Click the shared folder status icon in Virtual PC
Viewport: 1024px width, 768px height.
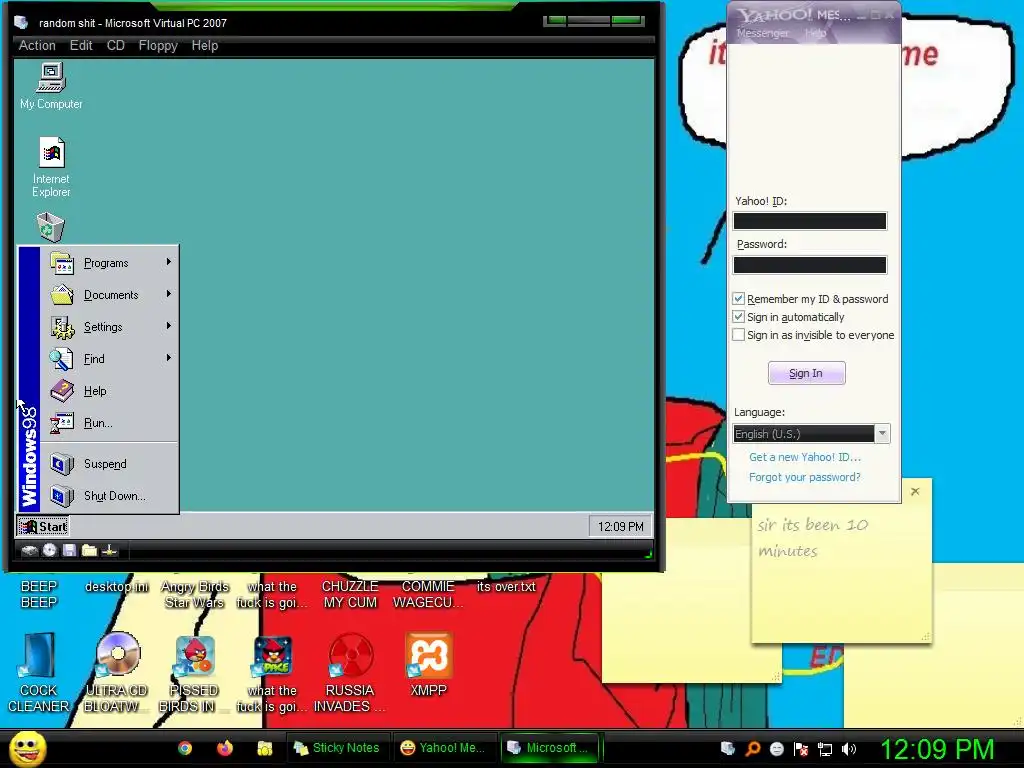click(89, 551)
